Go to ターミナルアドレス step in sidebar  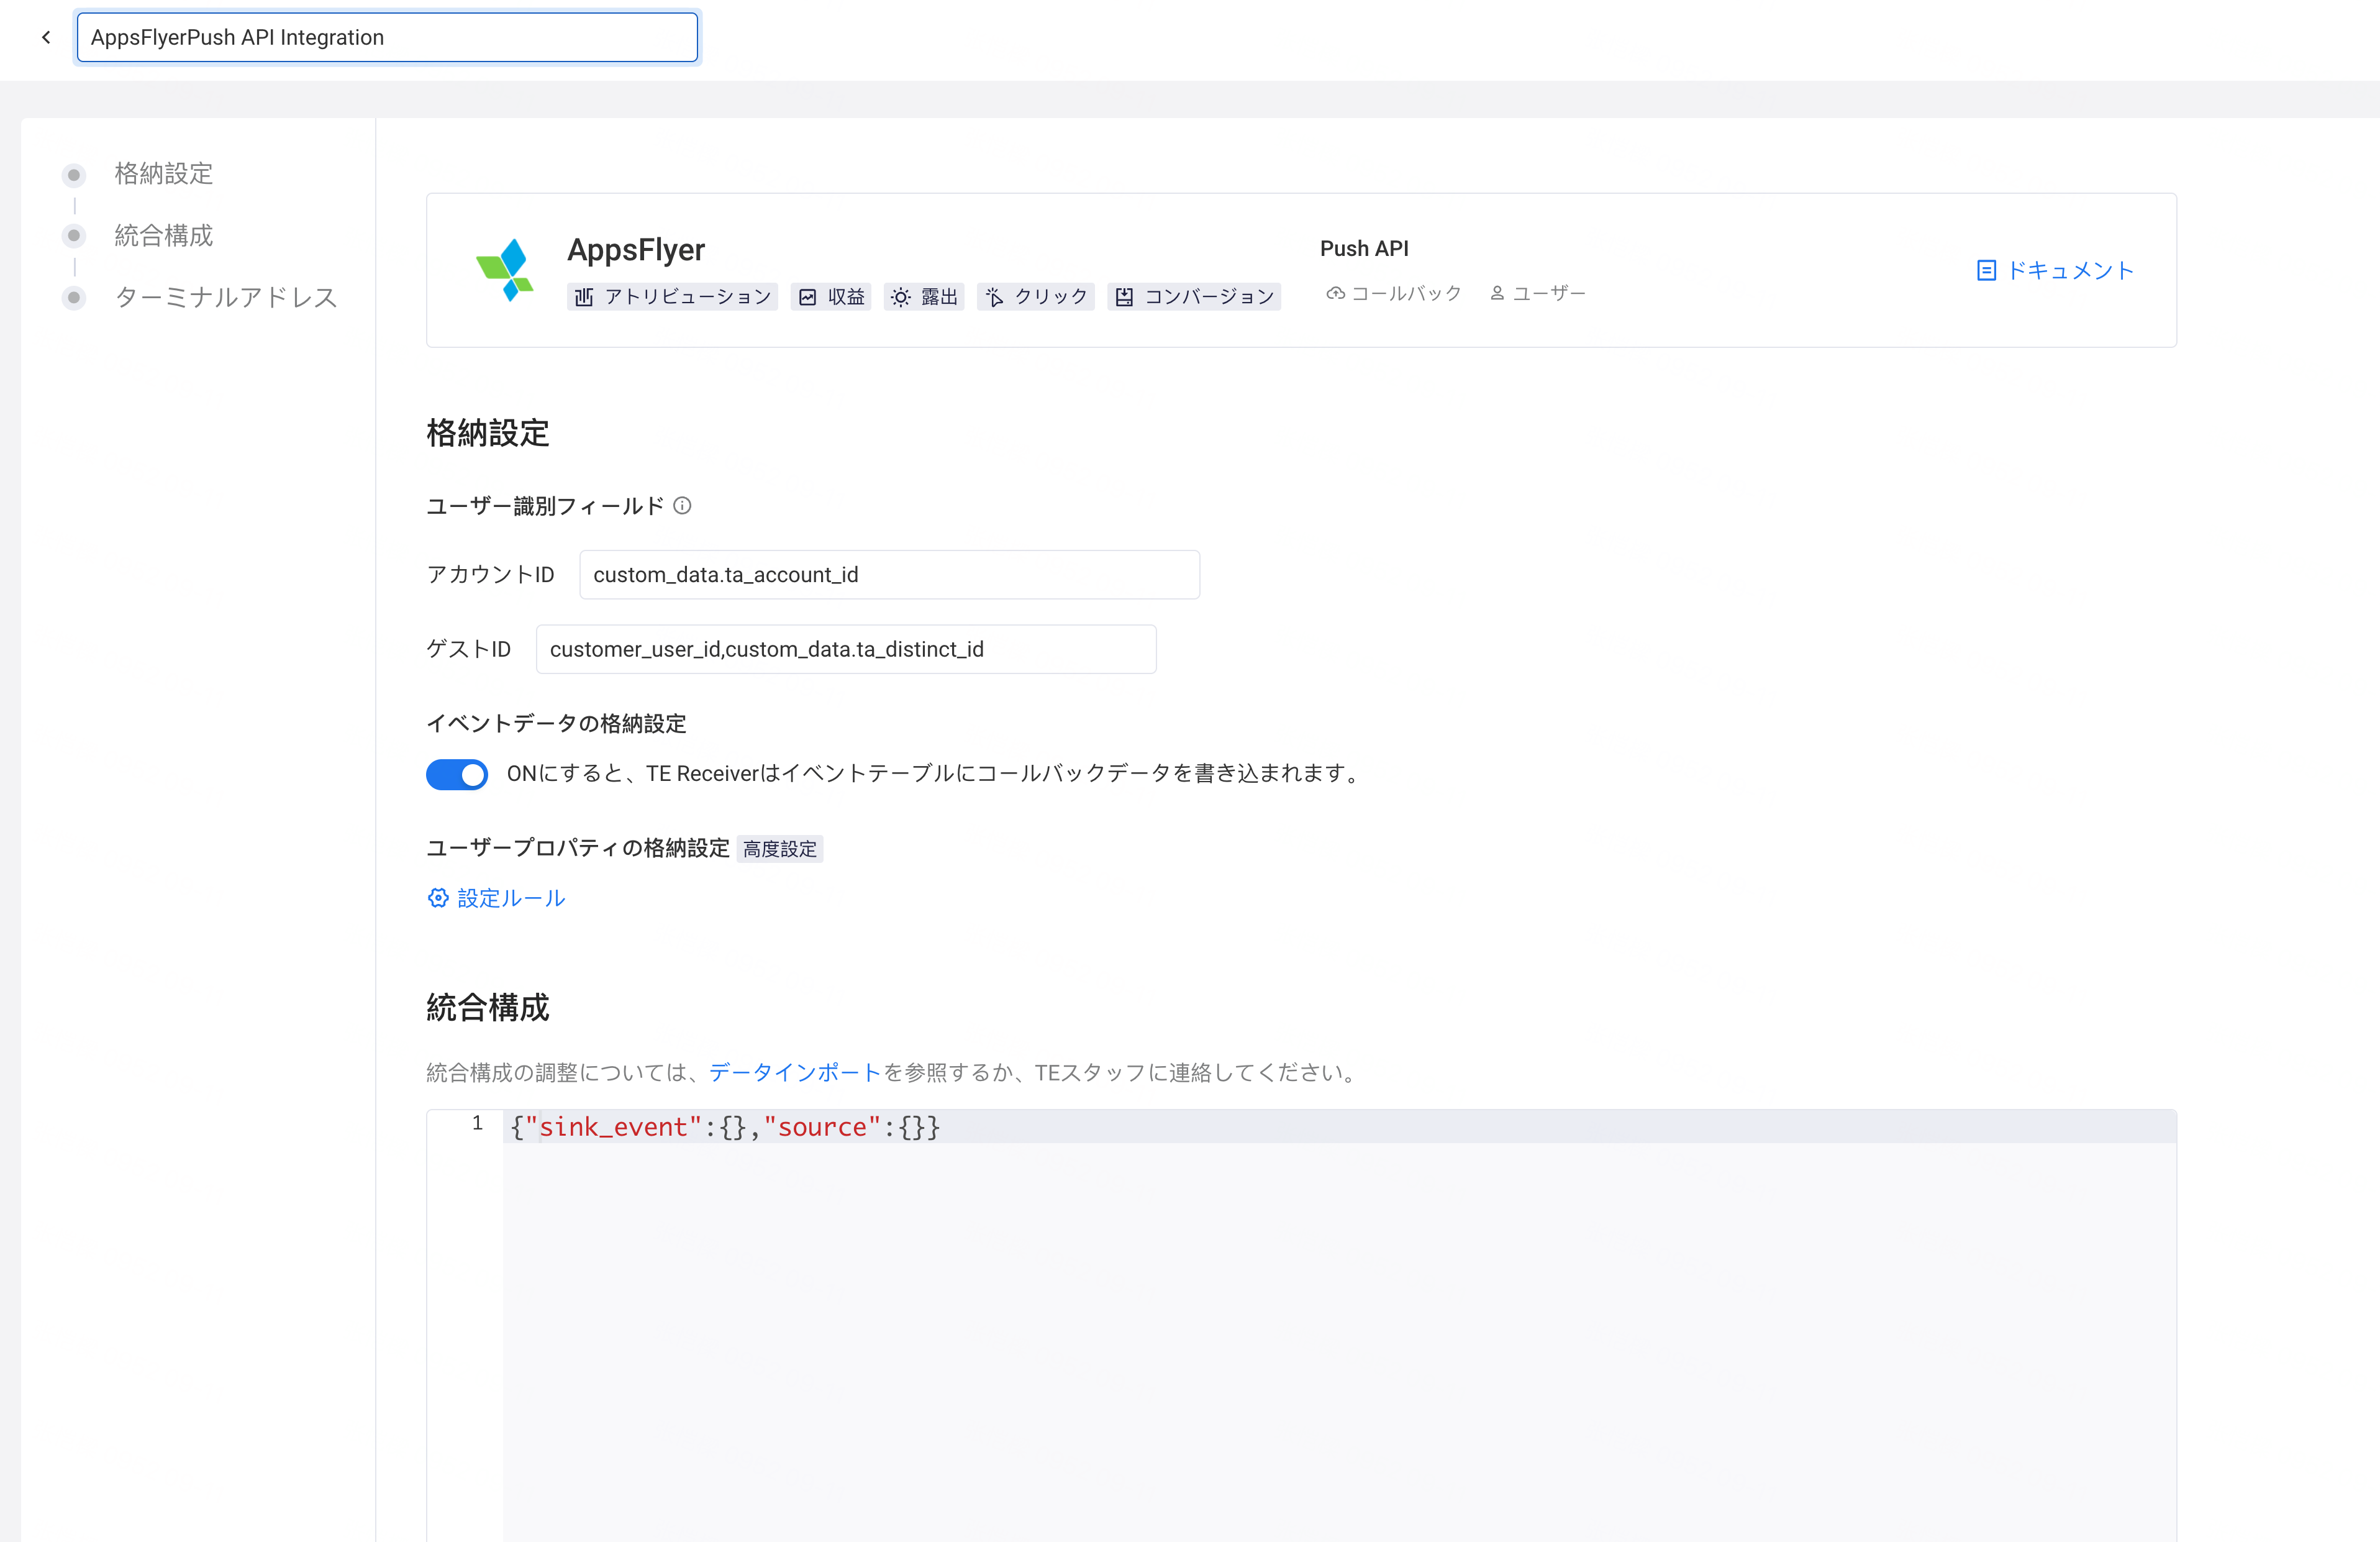226,298
